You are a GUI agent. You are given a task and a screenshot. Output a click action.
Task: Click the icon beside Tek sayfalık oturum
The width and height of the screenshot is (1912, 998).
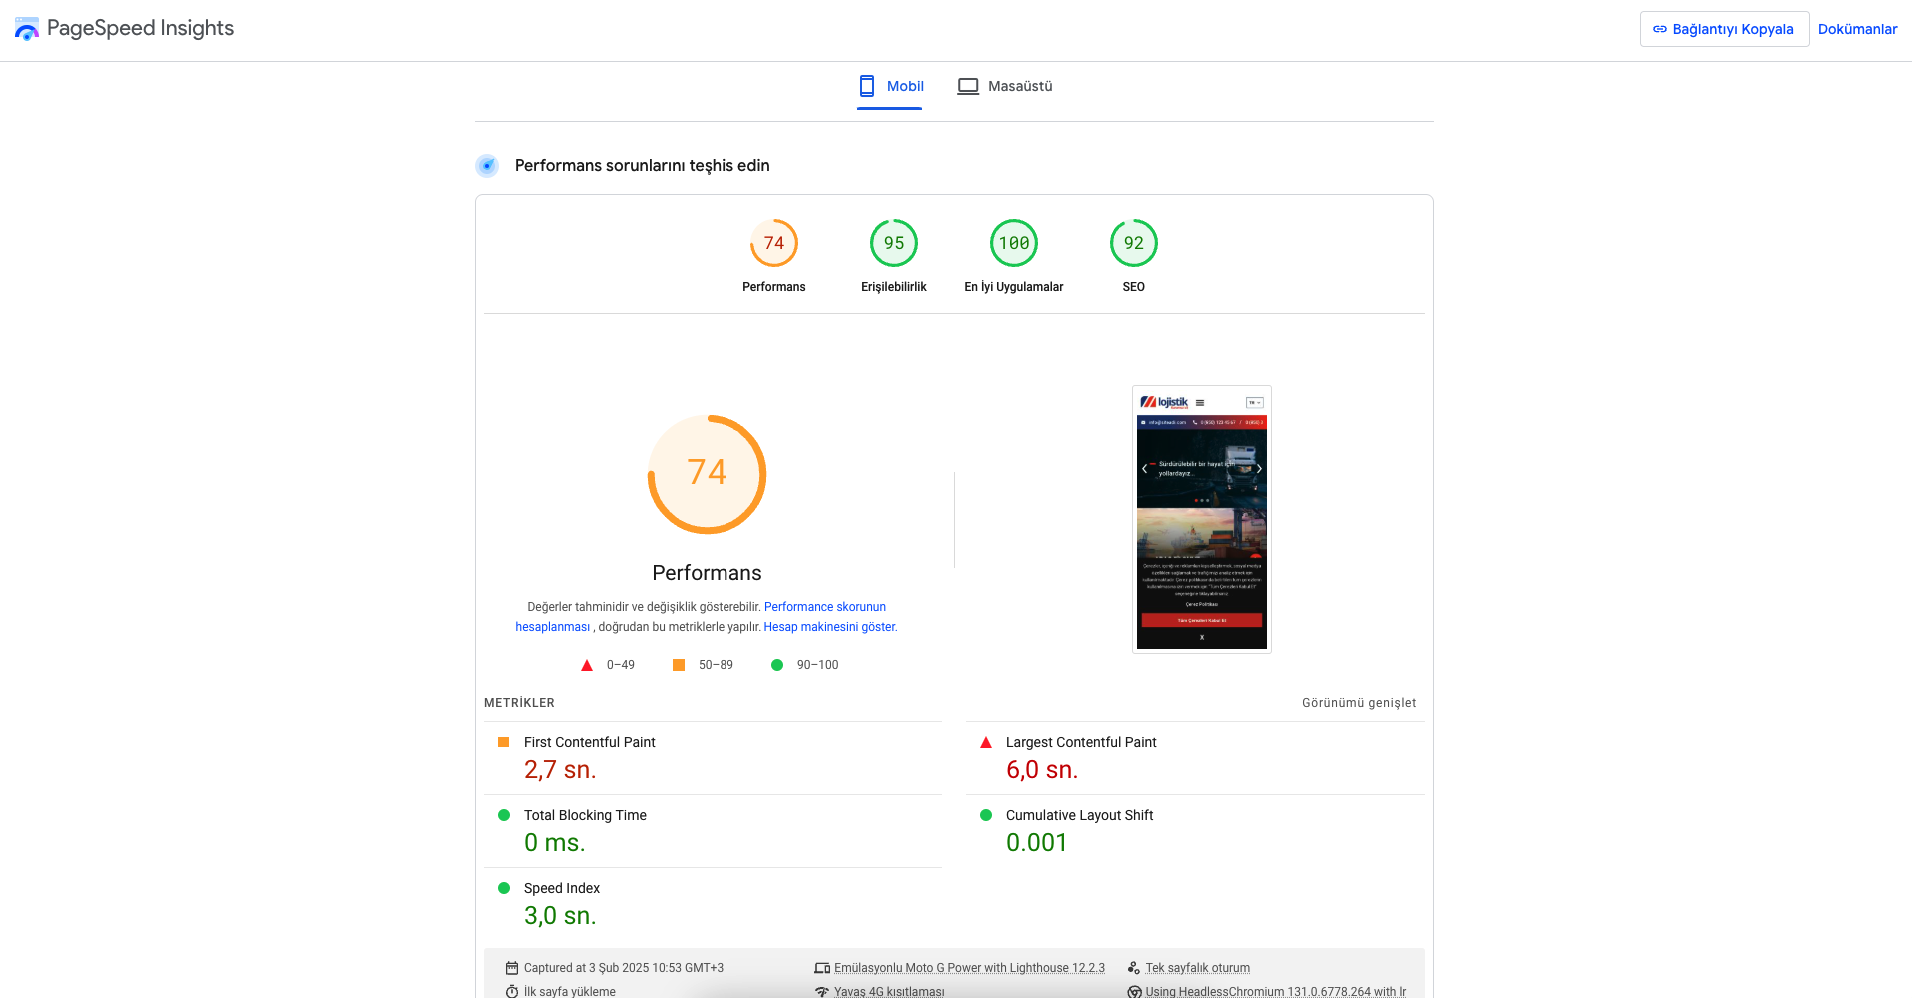tap(1134, 968)
